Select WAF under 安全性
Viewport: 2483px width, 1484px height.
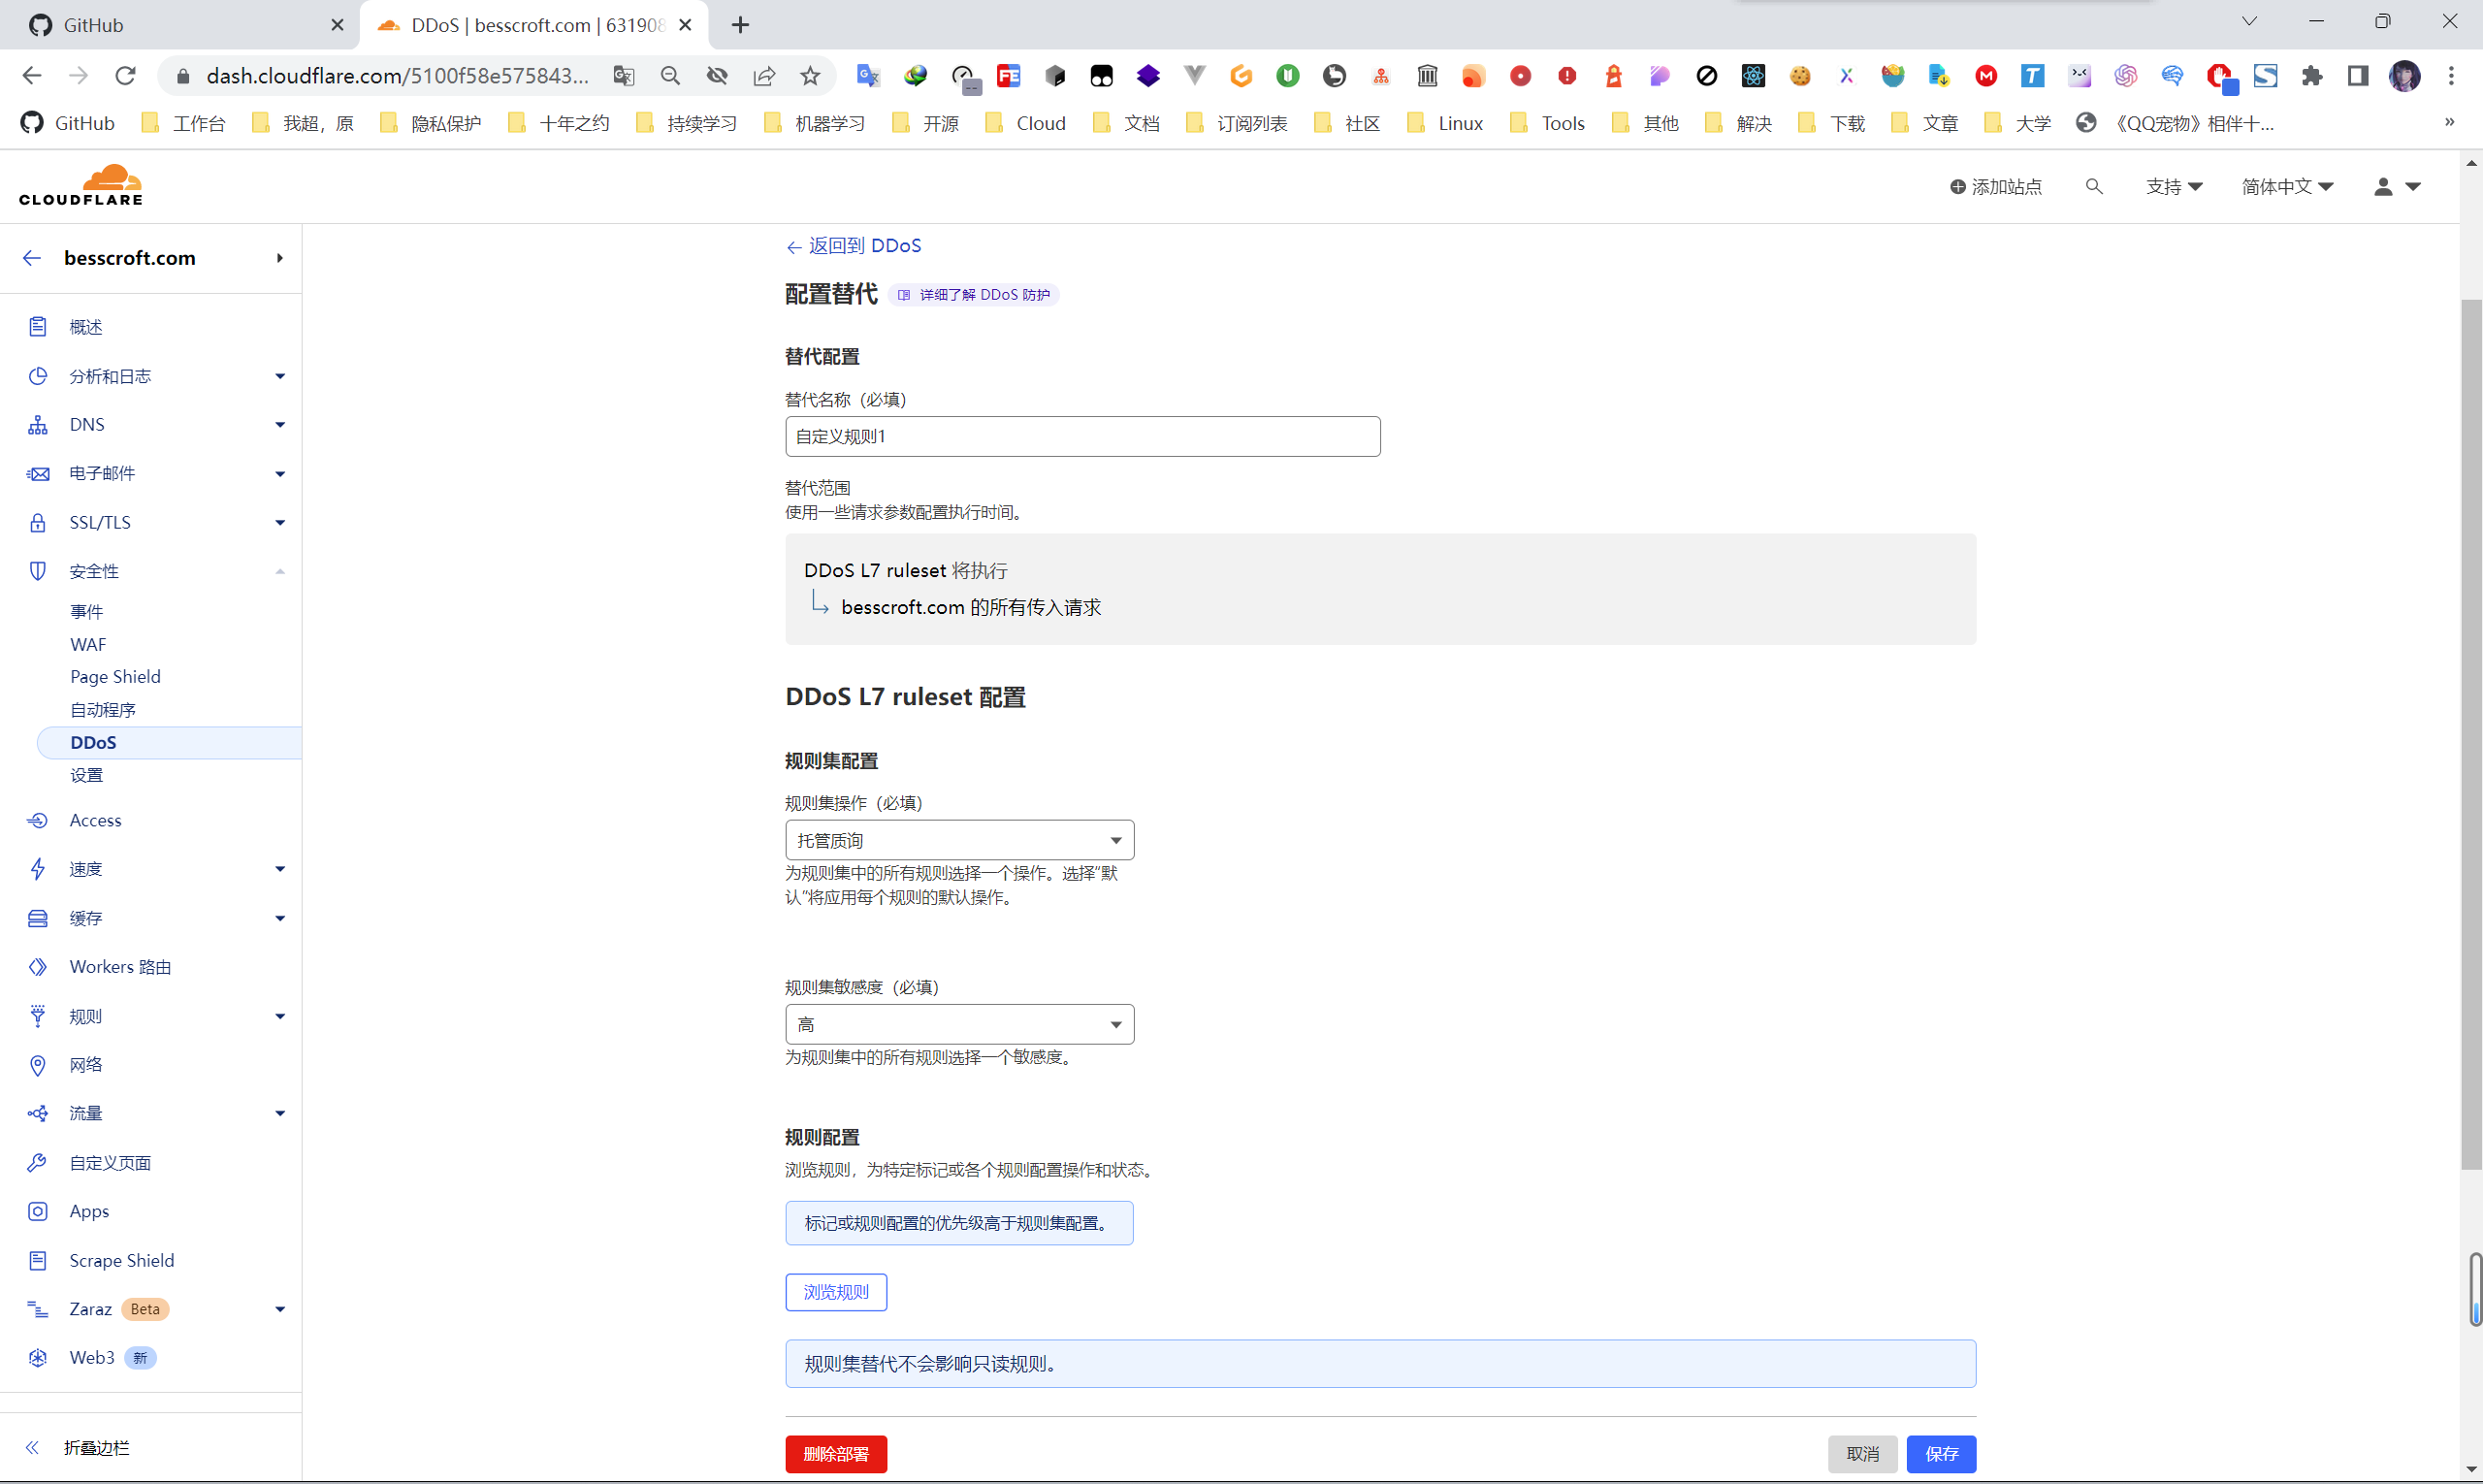click(x=88, y=644)
